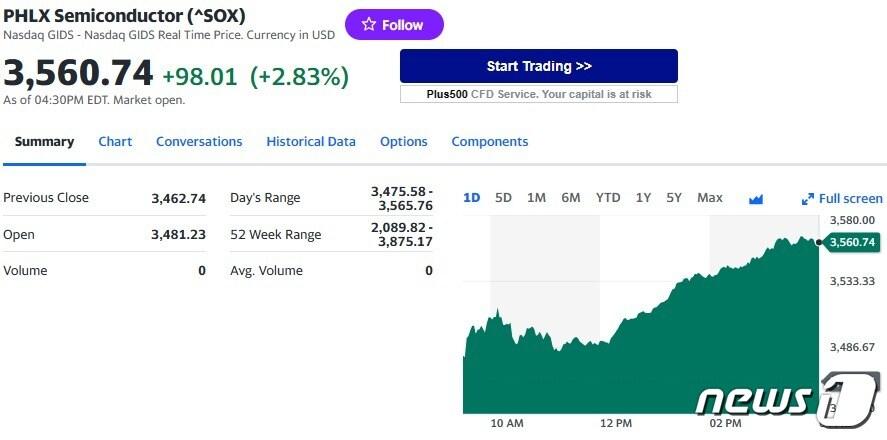Go to the Options tab
Viewport: 887px width, 440px height.
(404, 142)
